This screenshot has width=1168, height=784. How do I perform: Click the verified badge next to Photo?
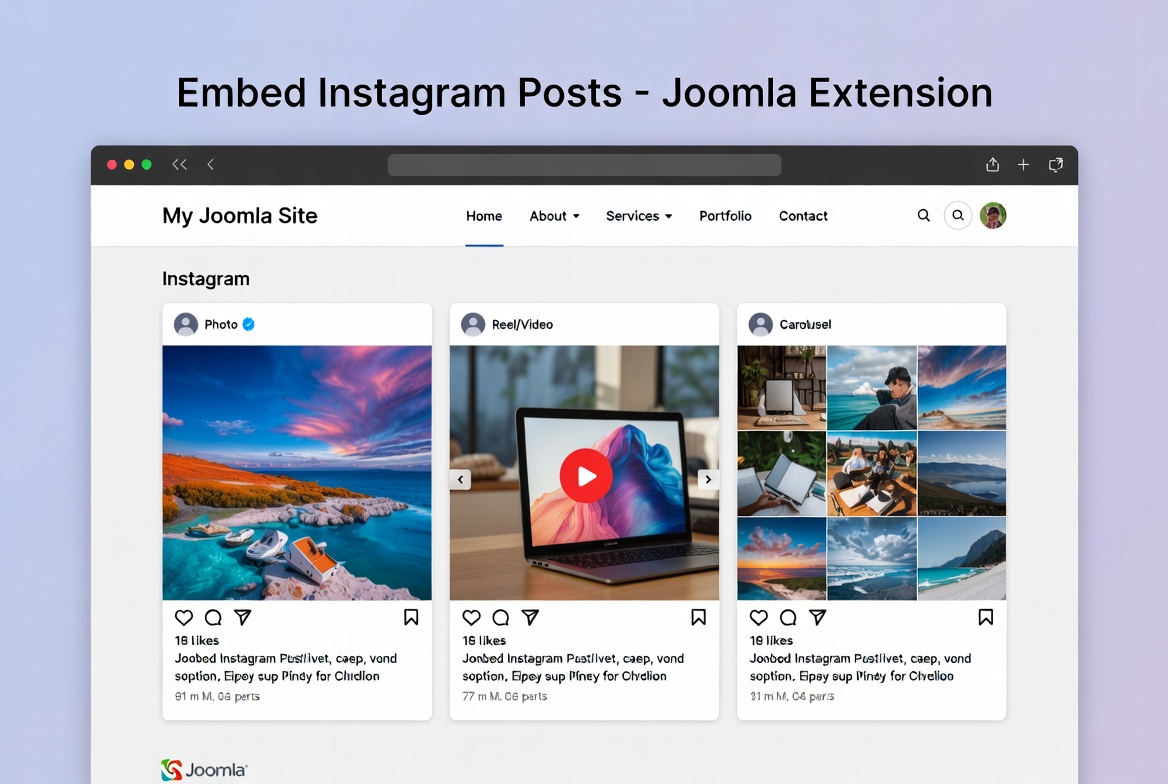tap(249, 324)
